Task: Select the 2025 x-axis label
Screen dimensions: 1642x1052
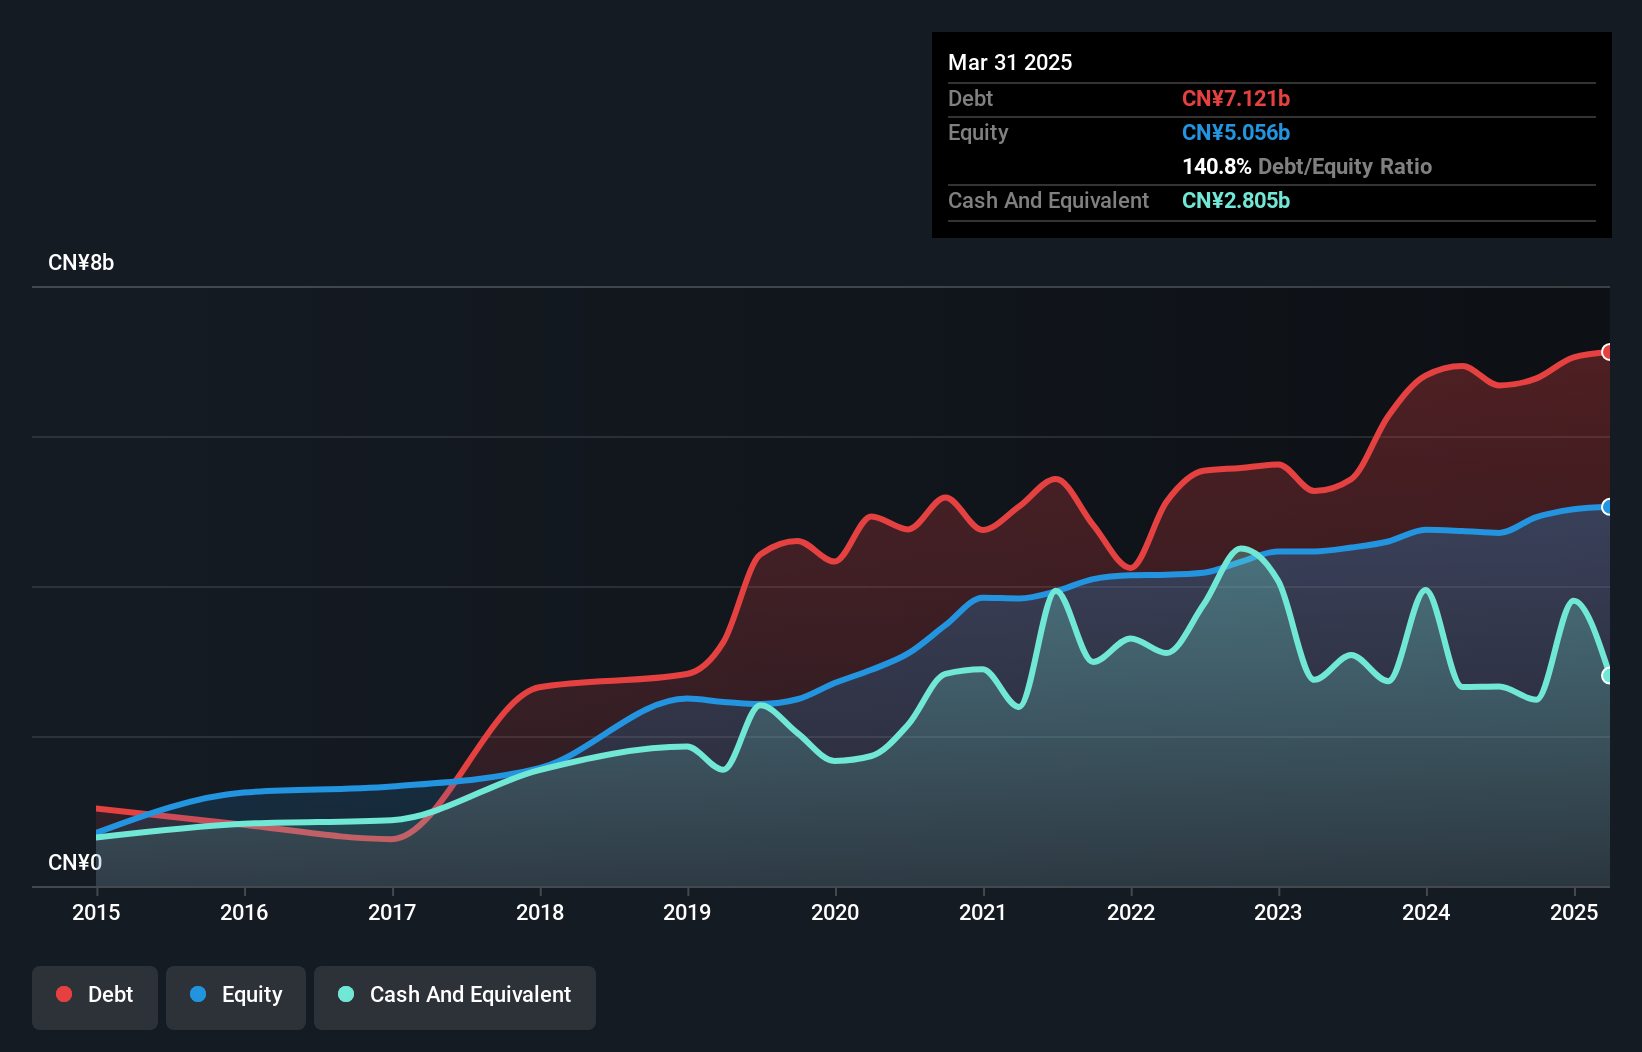Action: (x=1574, y=912)
